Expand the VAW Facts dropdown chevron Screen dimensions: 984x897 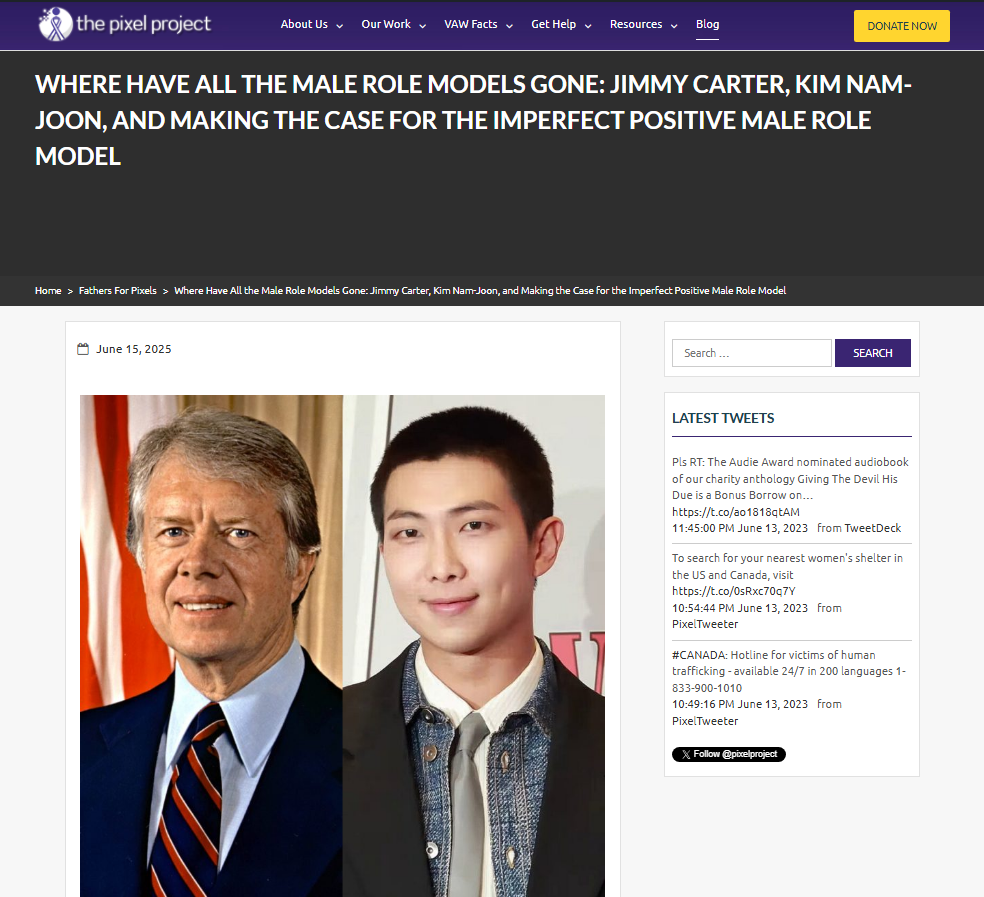(x=509, y=26)
